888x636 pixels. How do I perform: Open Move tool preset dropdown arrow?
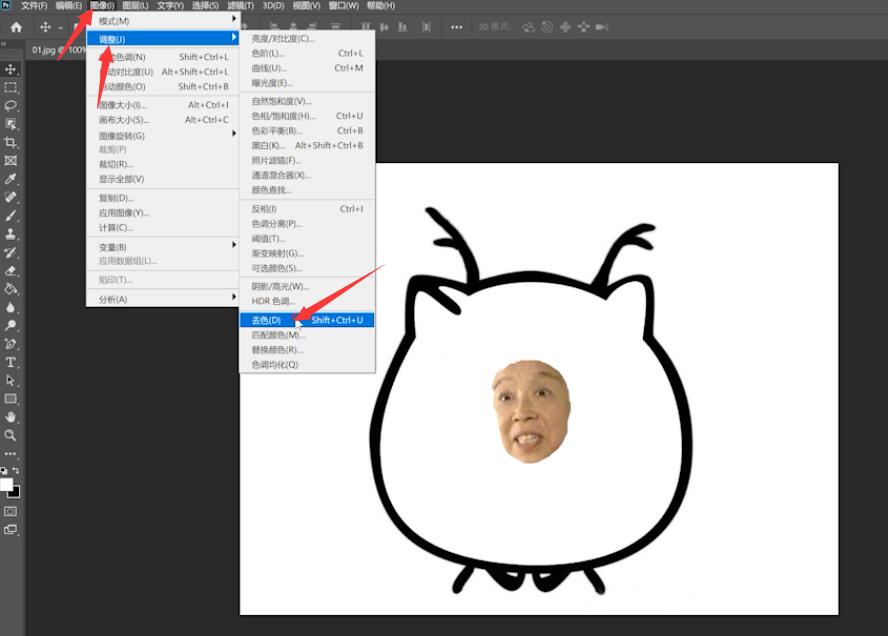[x=60, y=27]
